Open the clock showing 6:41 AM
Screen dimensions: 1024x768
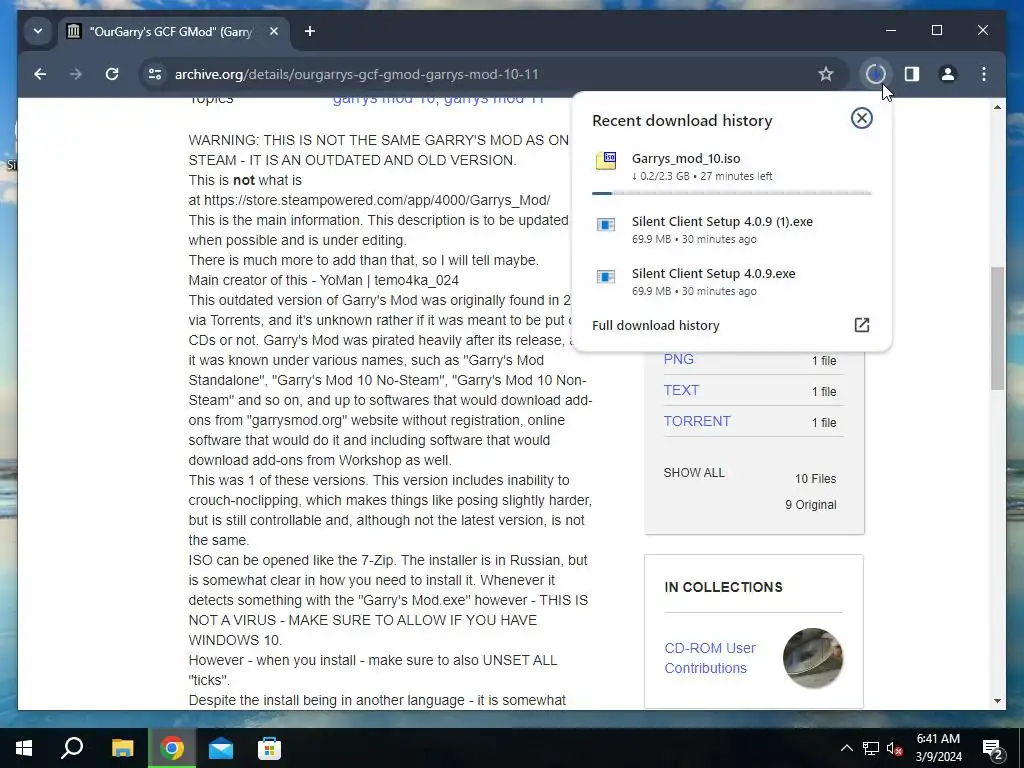(938, 748)
